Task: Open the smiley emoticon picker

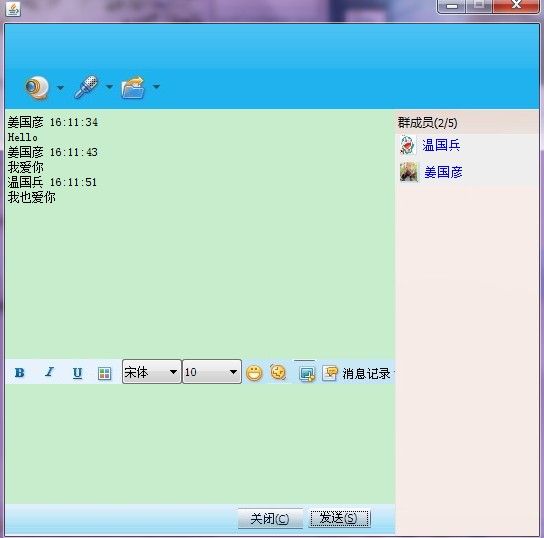Action: 254,373
